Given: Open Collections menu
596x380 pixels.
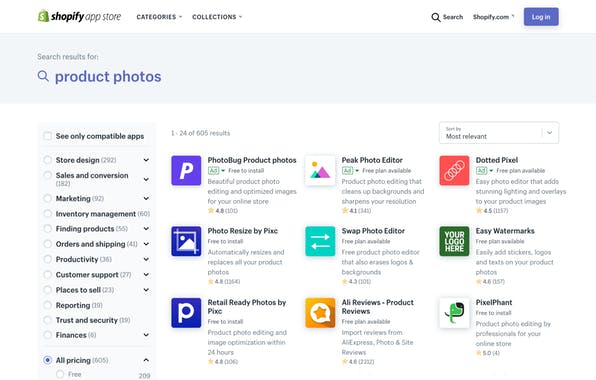Looking at the screenshot, I should point(217,17).
